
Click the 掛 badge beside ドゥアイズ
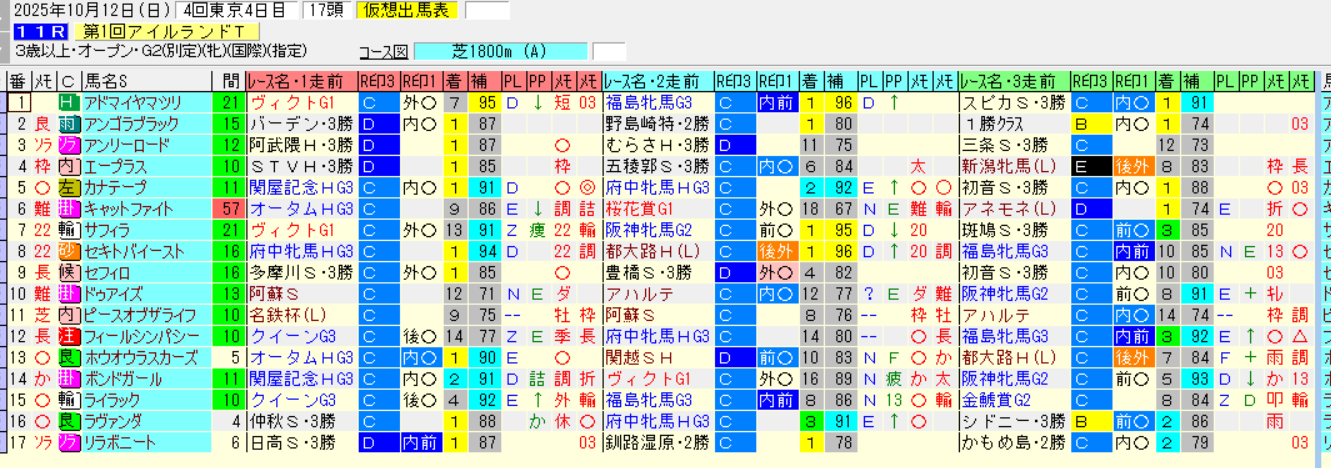tap(69, 294)
